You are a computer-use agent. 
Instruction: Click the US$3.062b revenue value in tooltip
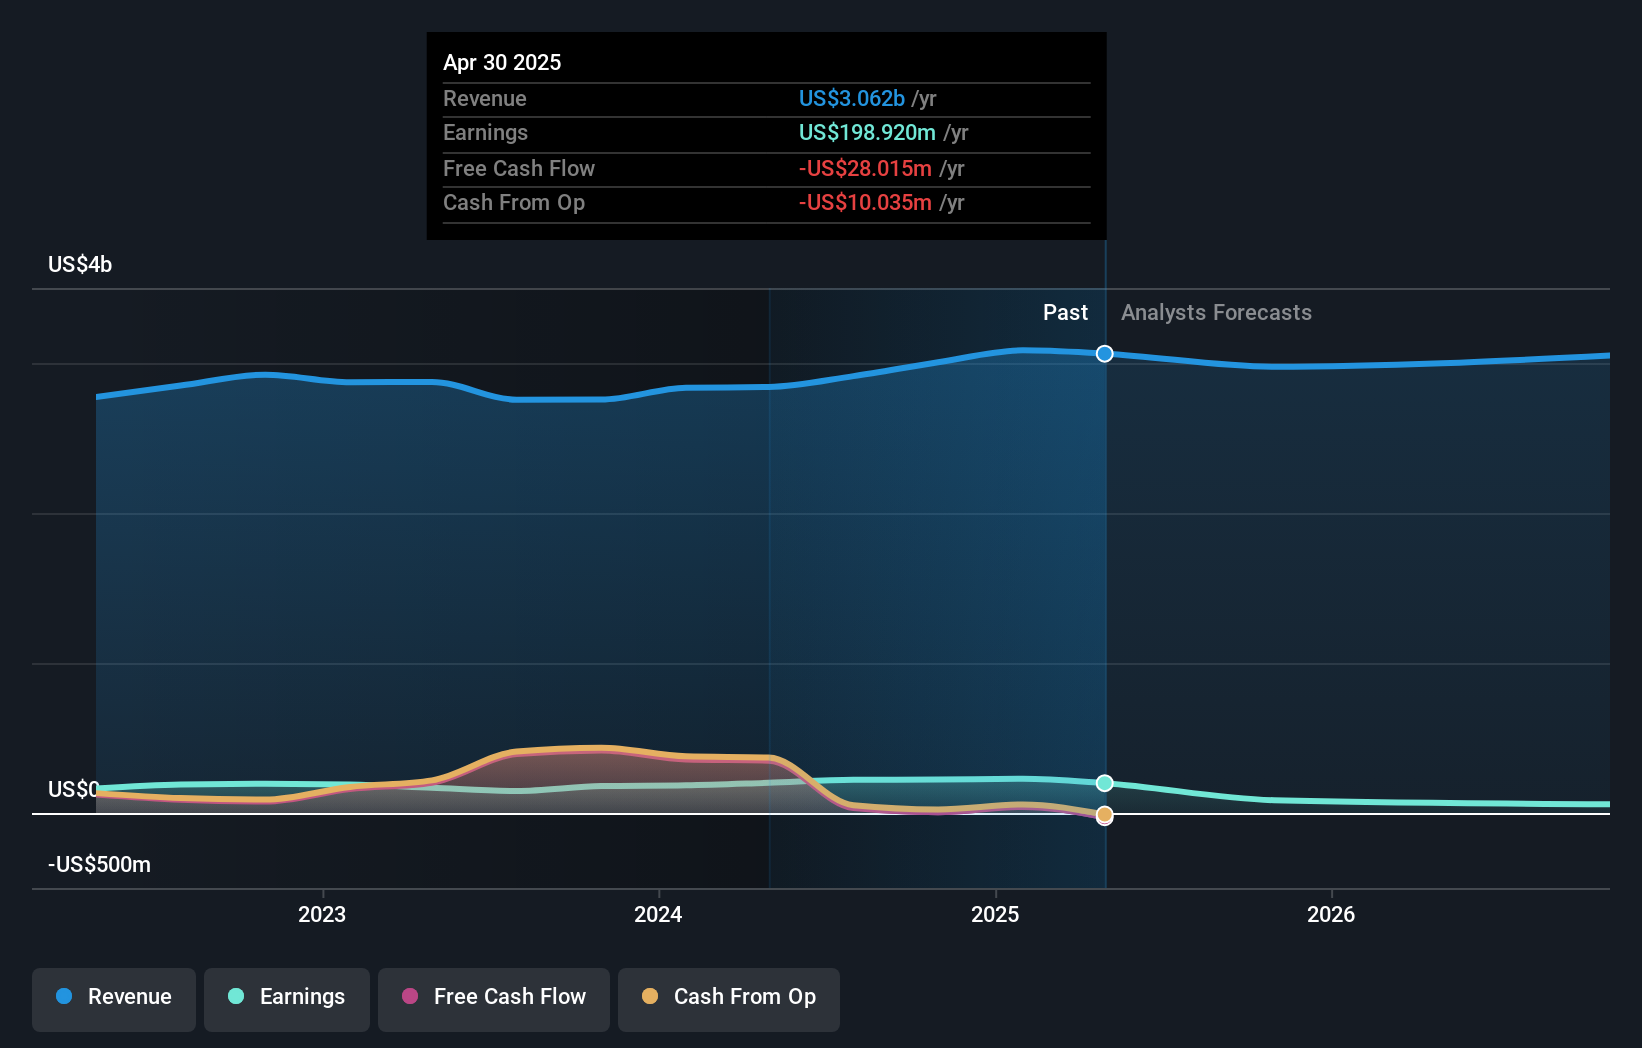[x=851, y=98]
